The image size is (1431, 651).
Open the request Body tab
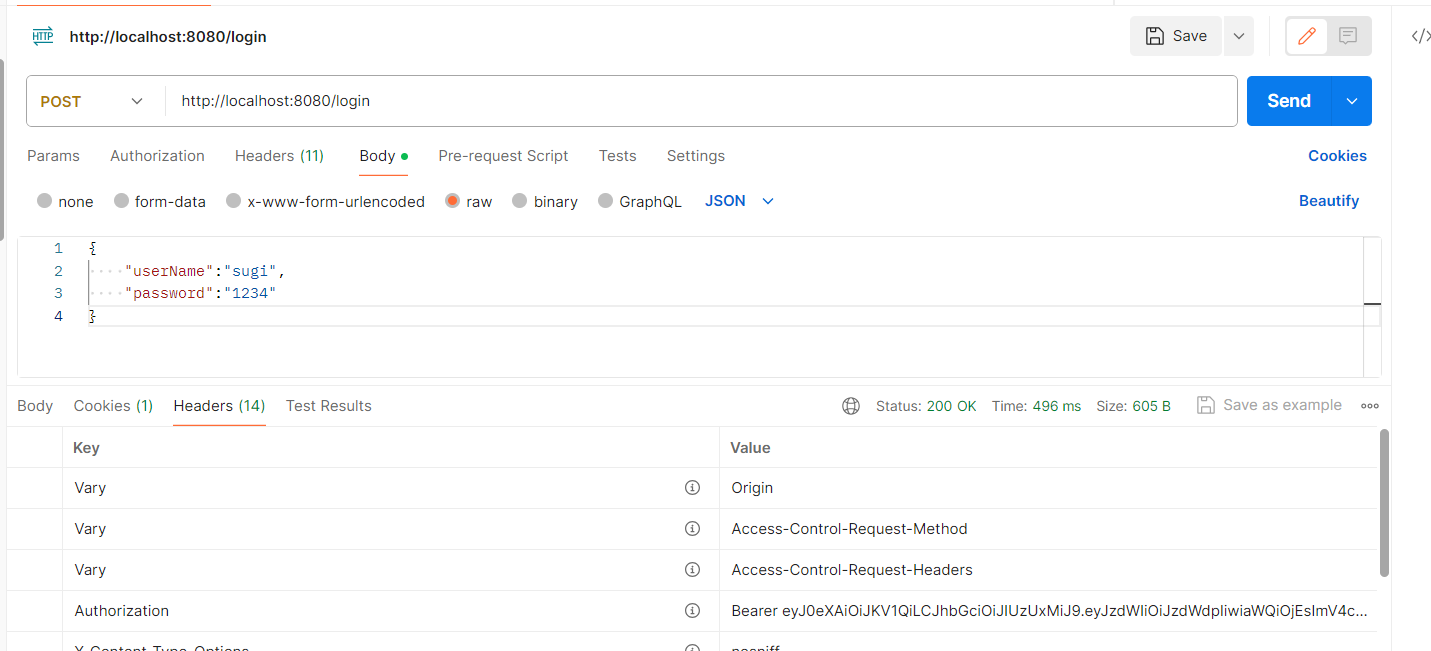click(383, 156)
